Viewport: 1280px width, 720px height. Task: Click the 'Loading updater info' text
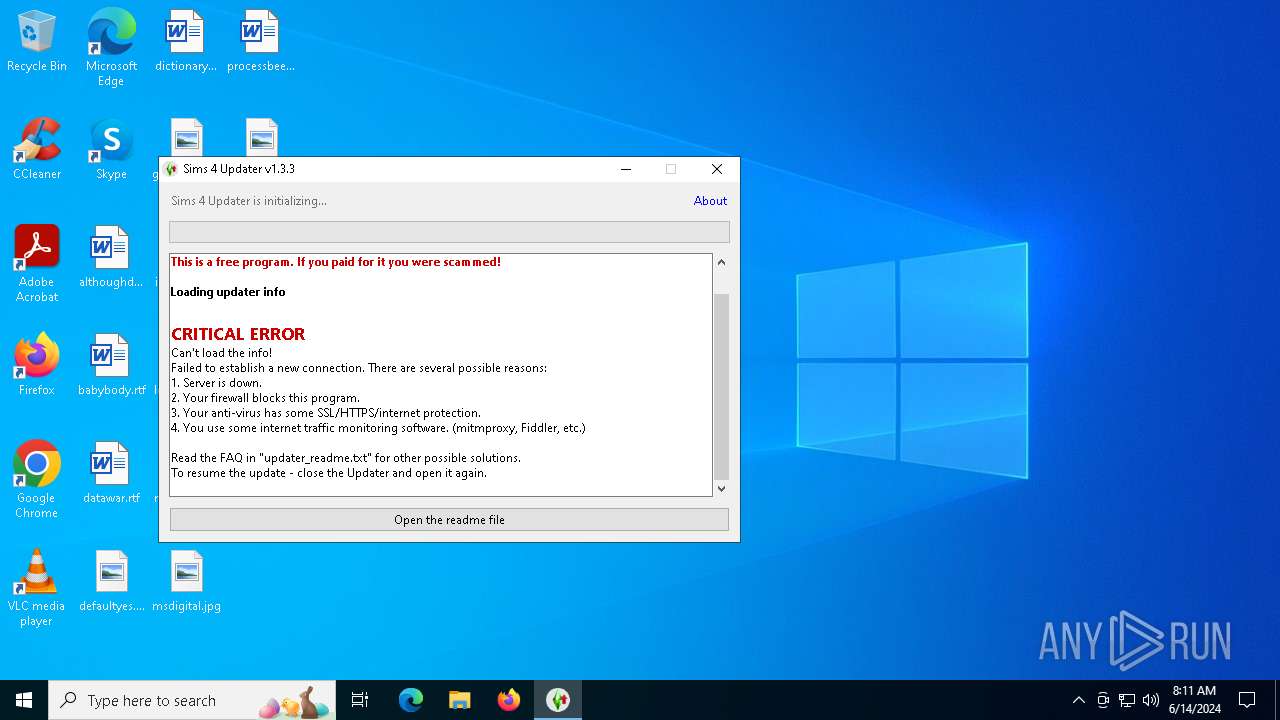pos(228,292)
